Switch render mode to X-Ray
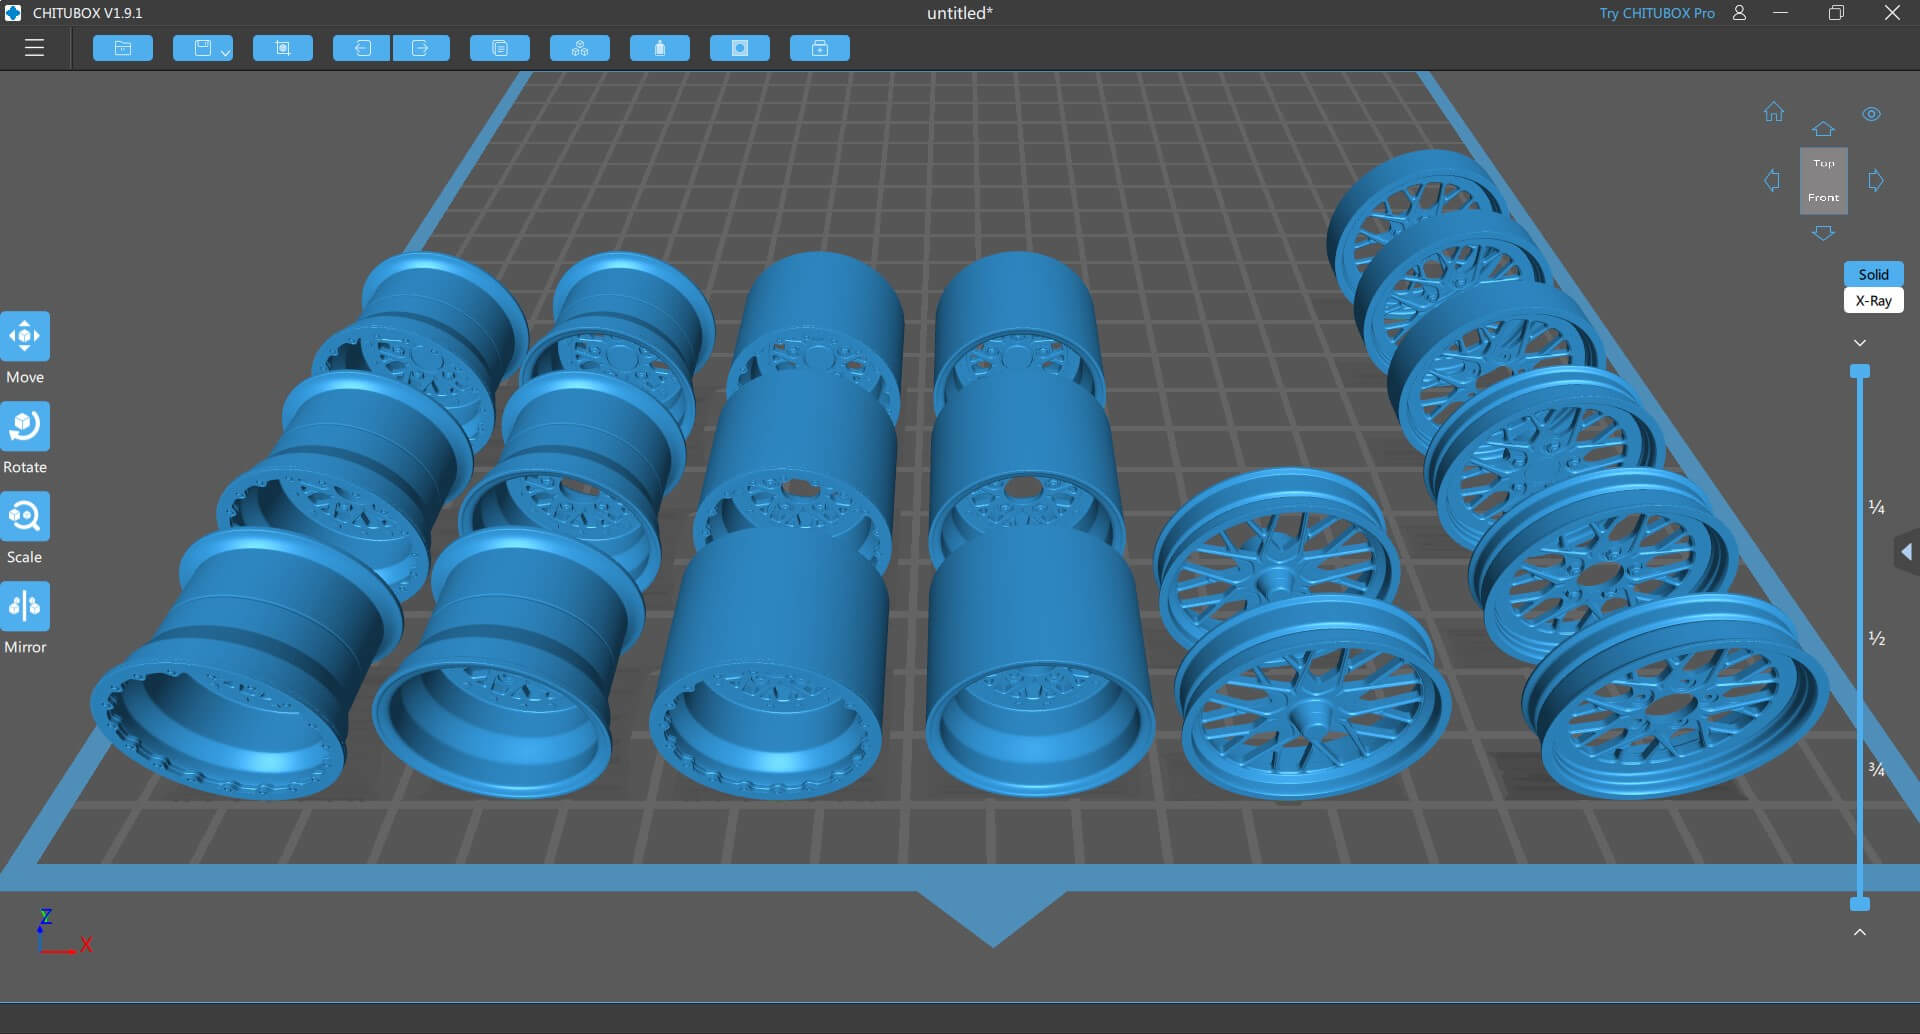 1873,301
